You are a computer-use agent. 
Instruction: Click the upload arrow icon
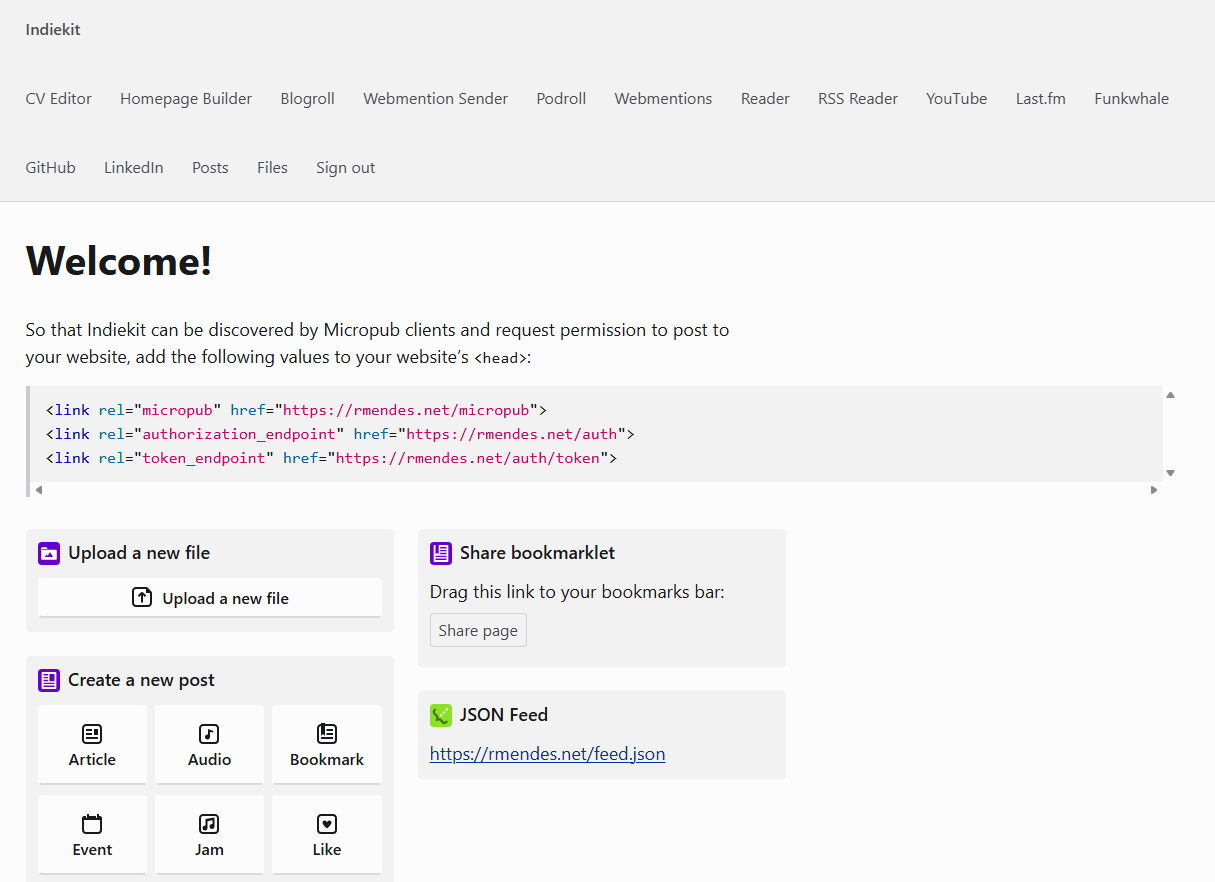pos(142,598)
